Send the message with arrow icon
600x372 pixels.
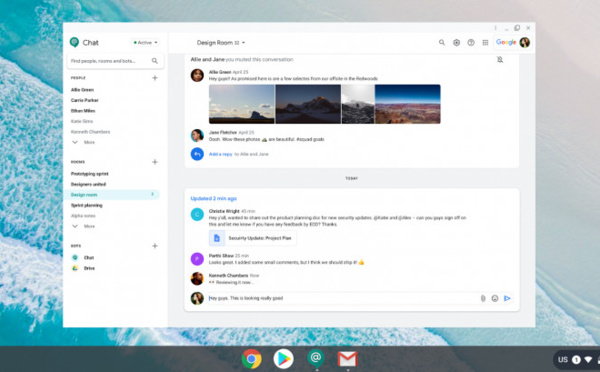[x=507, y=298]
